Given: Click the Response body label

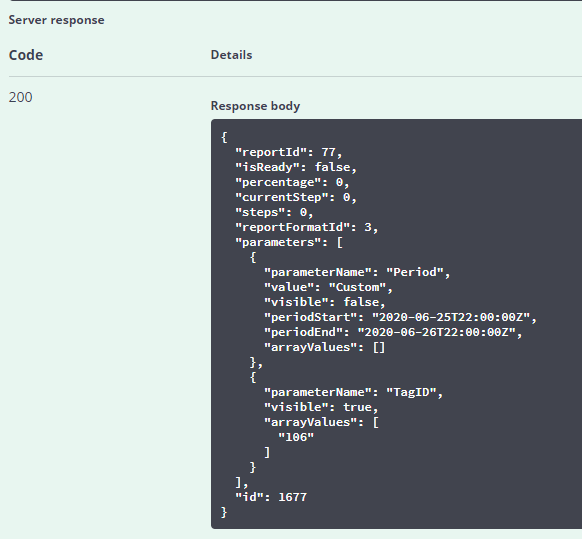Looking at the screenshot, I should pyautogui.click(x=255, y=106).
